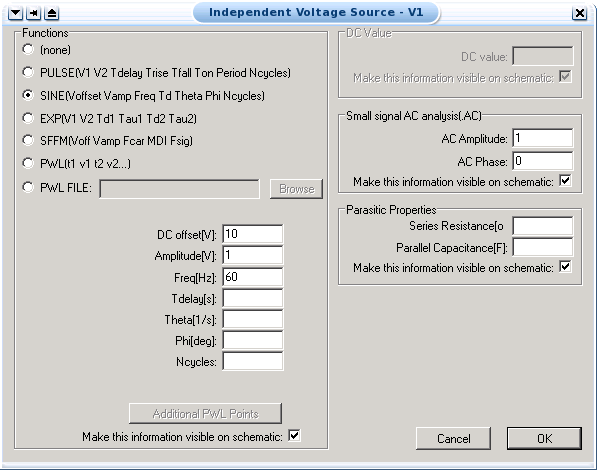Click the DC offset[V] input field
597x470 pixels.
(253, 234)
